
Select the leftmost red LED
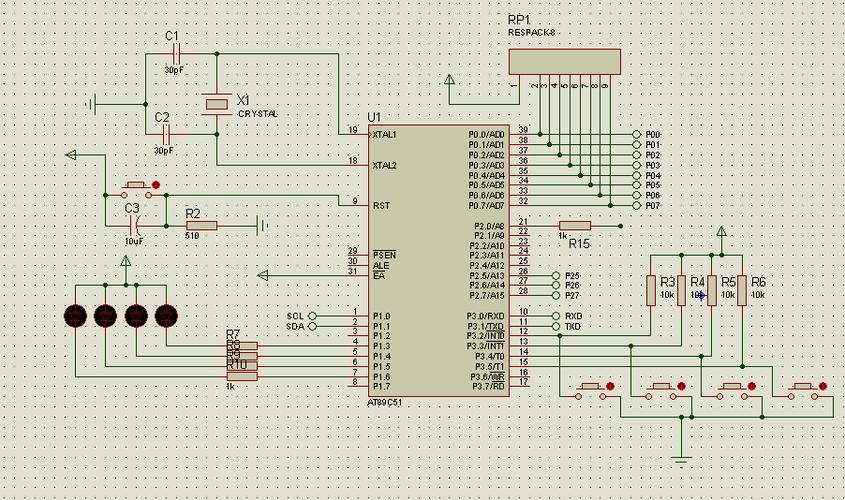point(76,316)
